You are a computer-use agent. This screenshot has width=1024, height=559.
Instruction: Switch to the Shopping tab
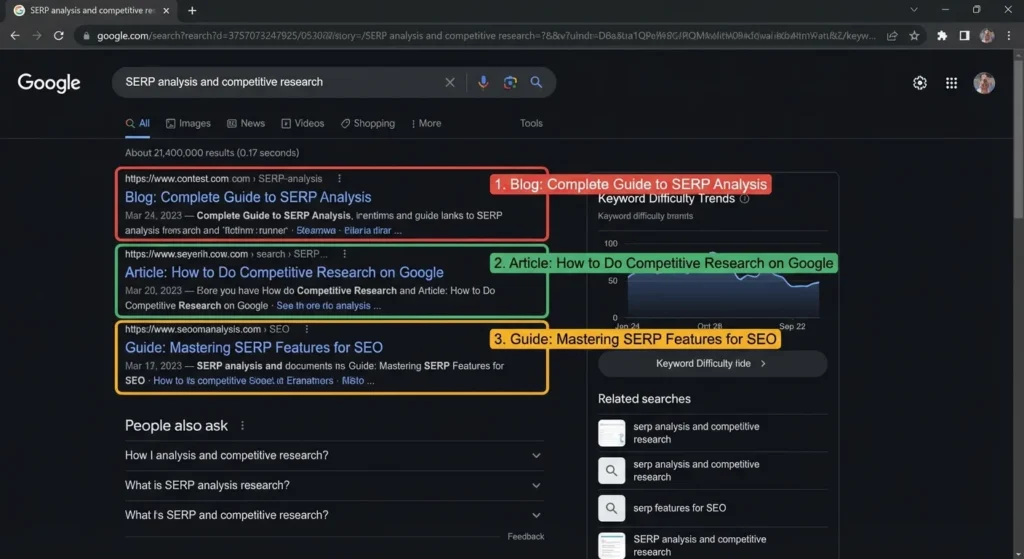(368, 123)
